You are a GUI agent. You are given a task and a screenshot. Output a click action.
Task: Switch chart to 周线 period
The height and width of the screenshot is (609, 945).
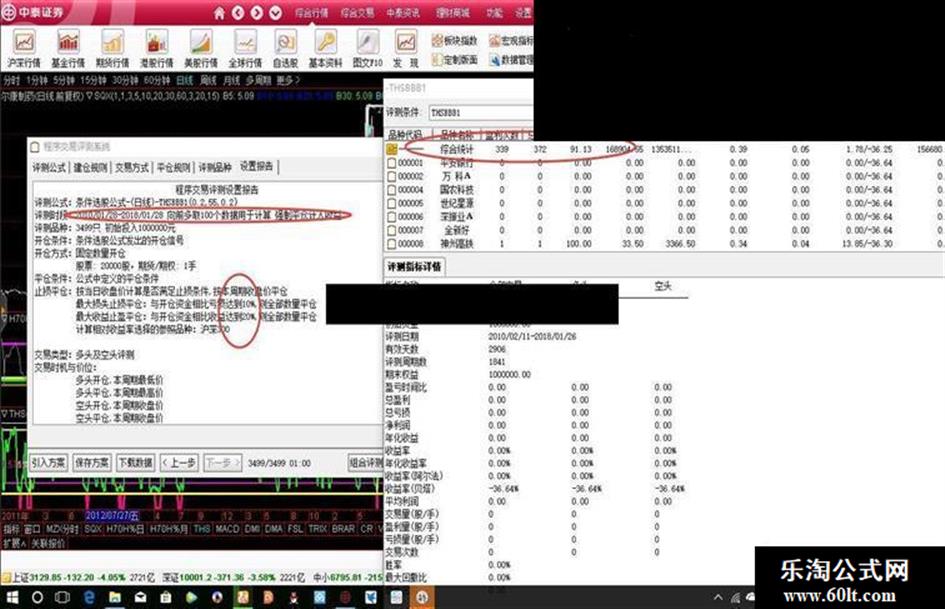pos(208,80)
